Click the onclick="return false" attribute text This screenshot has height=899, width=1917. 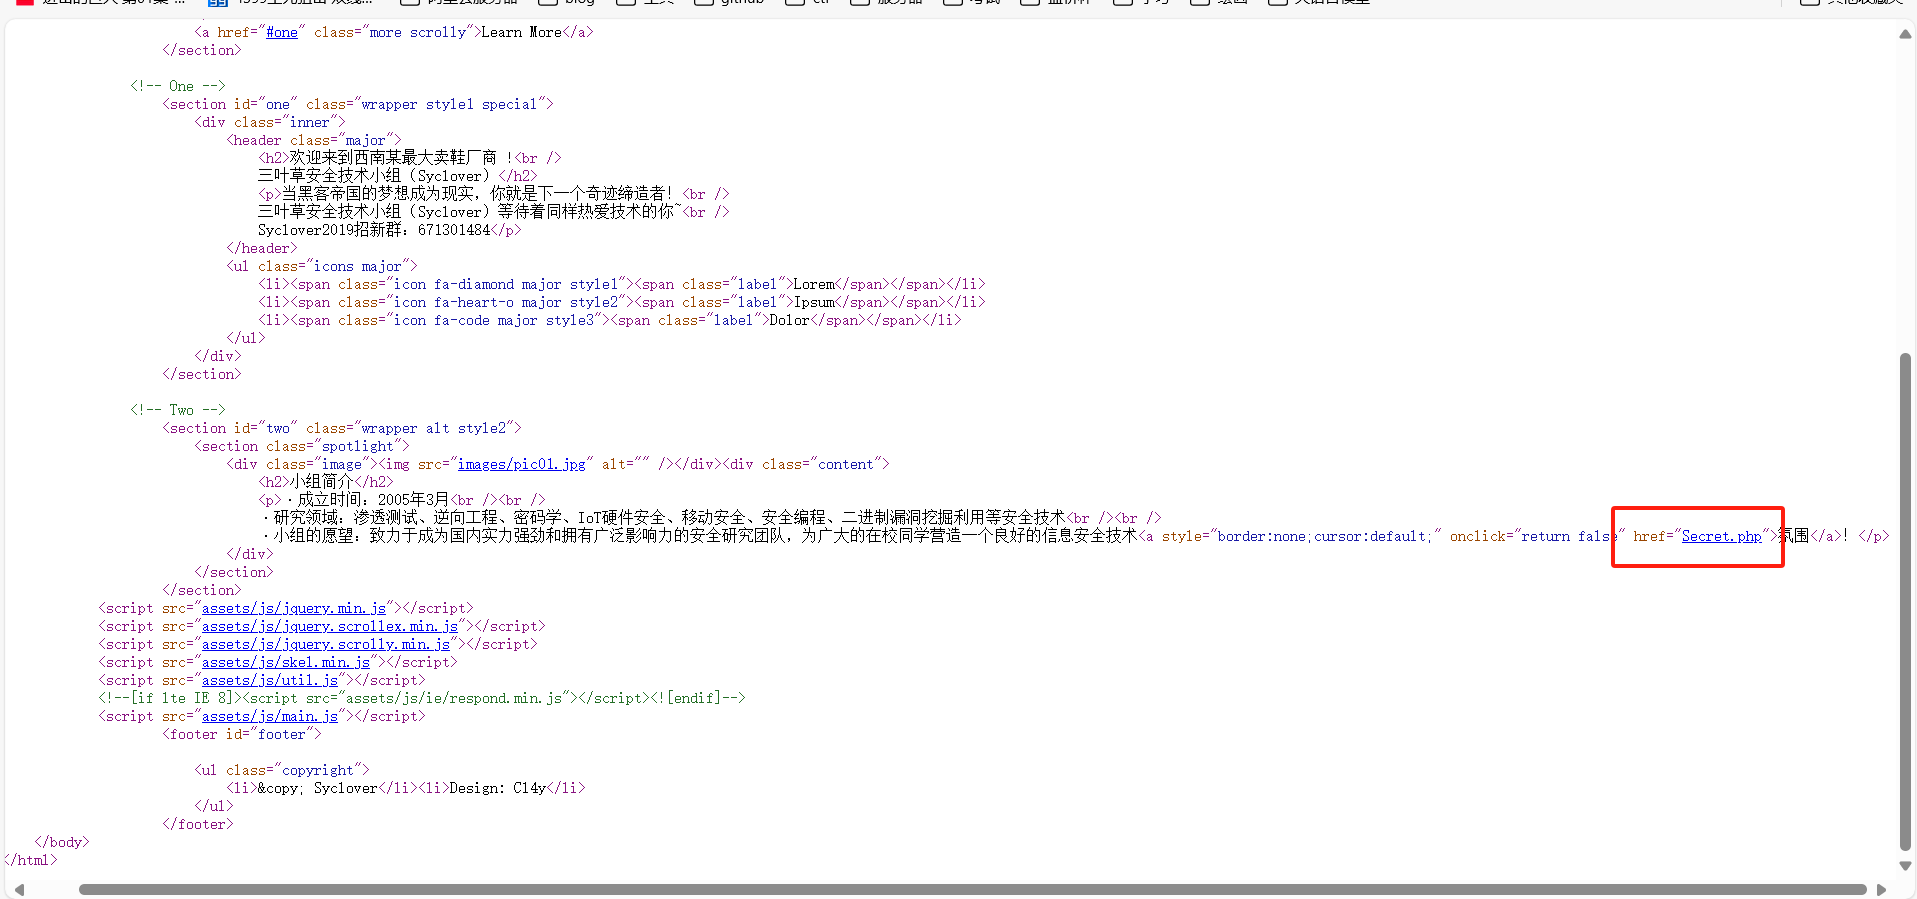pyautogui.click(x=1537, y=536)
